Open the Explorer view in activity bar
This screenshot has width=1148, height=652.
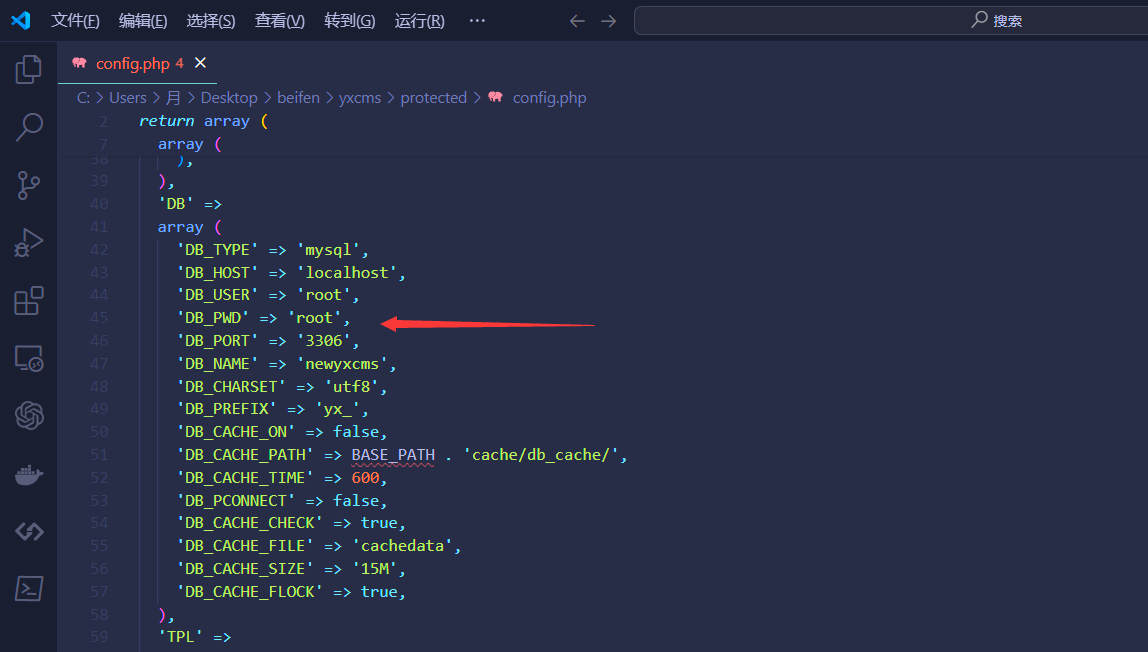(28, 69)
